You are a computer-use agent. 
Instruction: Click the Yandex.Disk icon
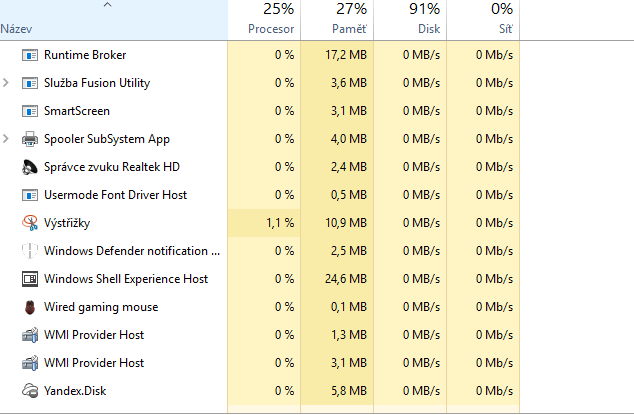click(29, 391)
